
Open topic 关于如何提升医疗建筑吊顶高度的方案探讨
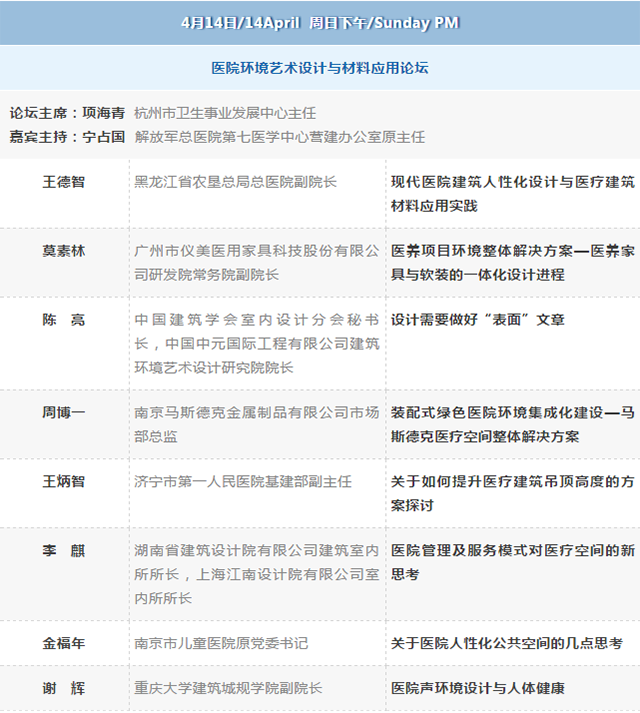512,492
